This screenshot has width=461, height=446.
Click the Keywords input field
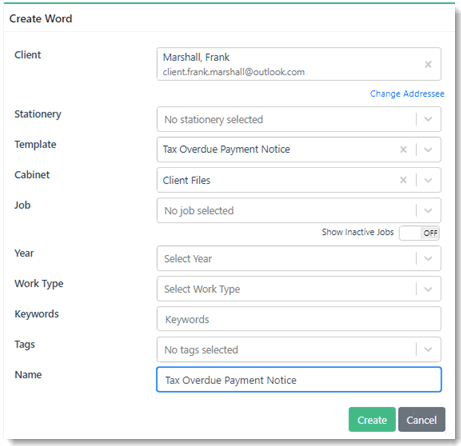299,319
